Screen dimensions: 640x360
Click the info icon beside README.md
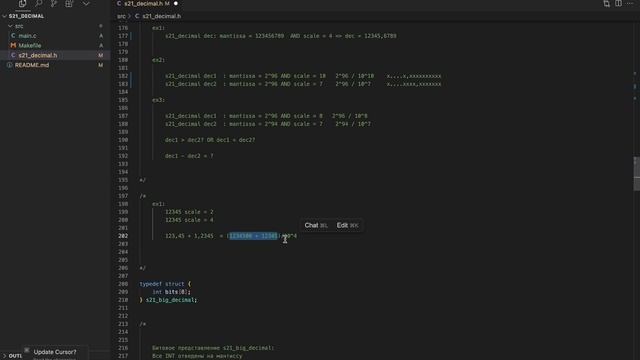click(9, 65)
